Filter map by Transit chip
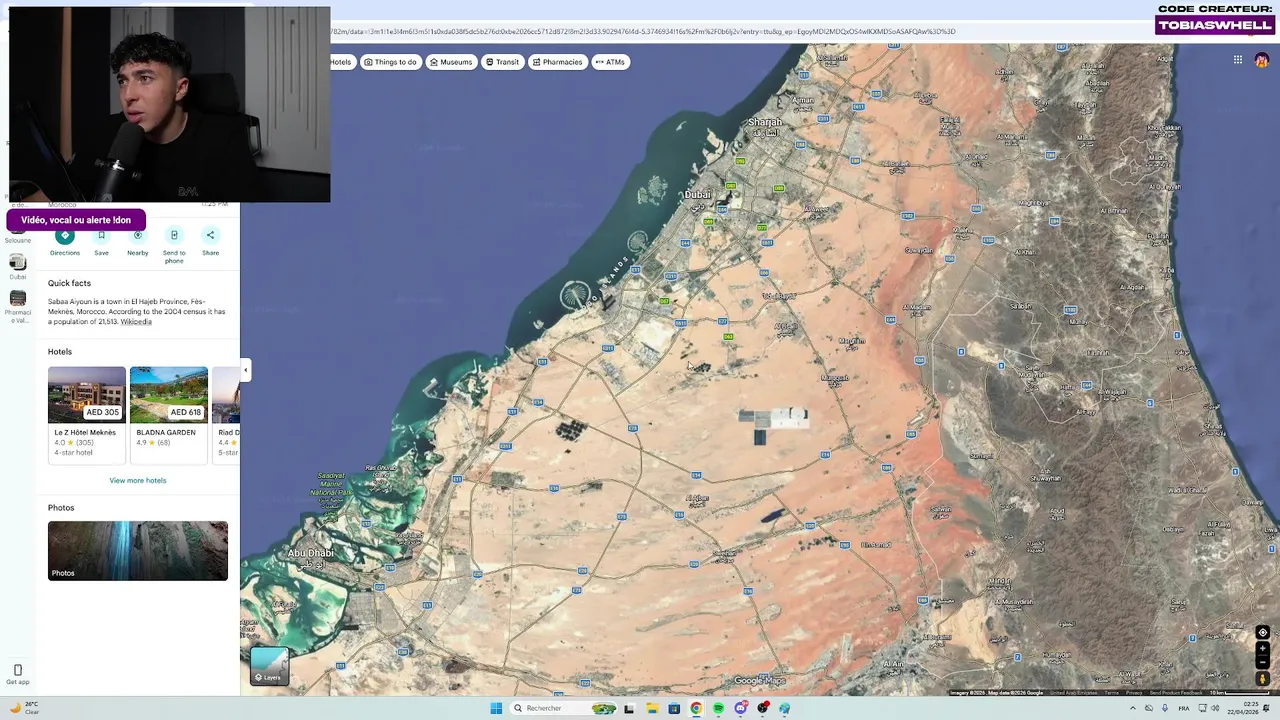1280x720 pixels. pyautogui.click(x=503, y=62)
